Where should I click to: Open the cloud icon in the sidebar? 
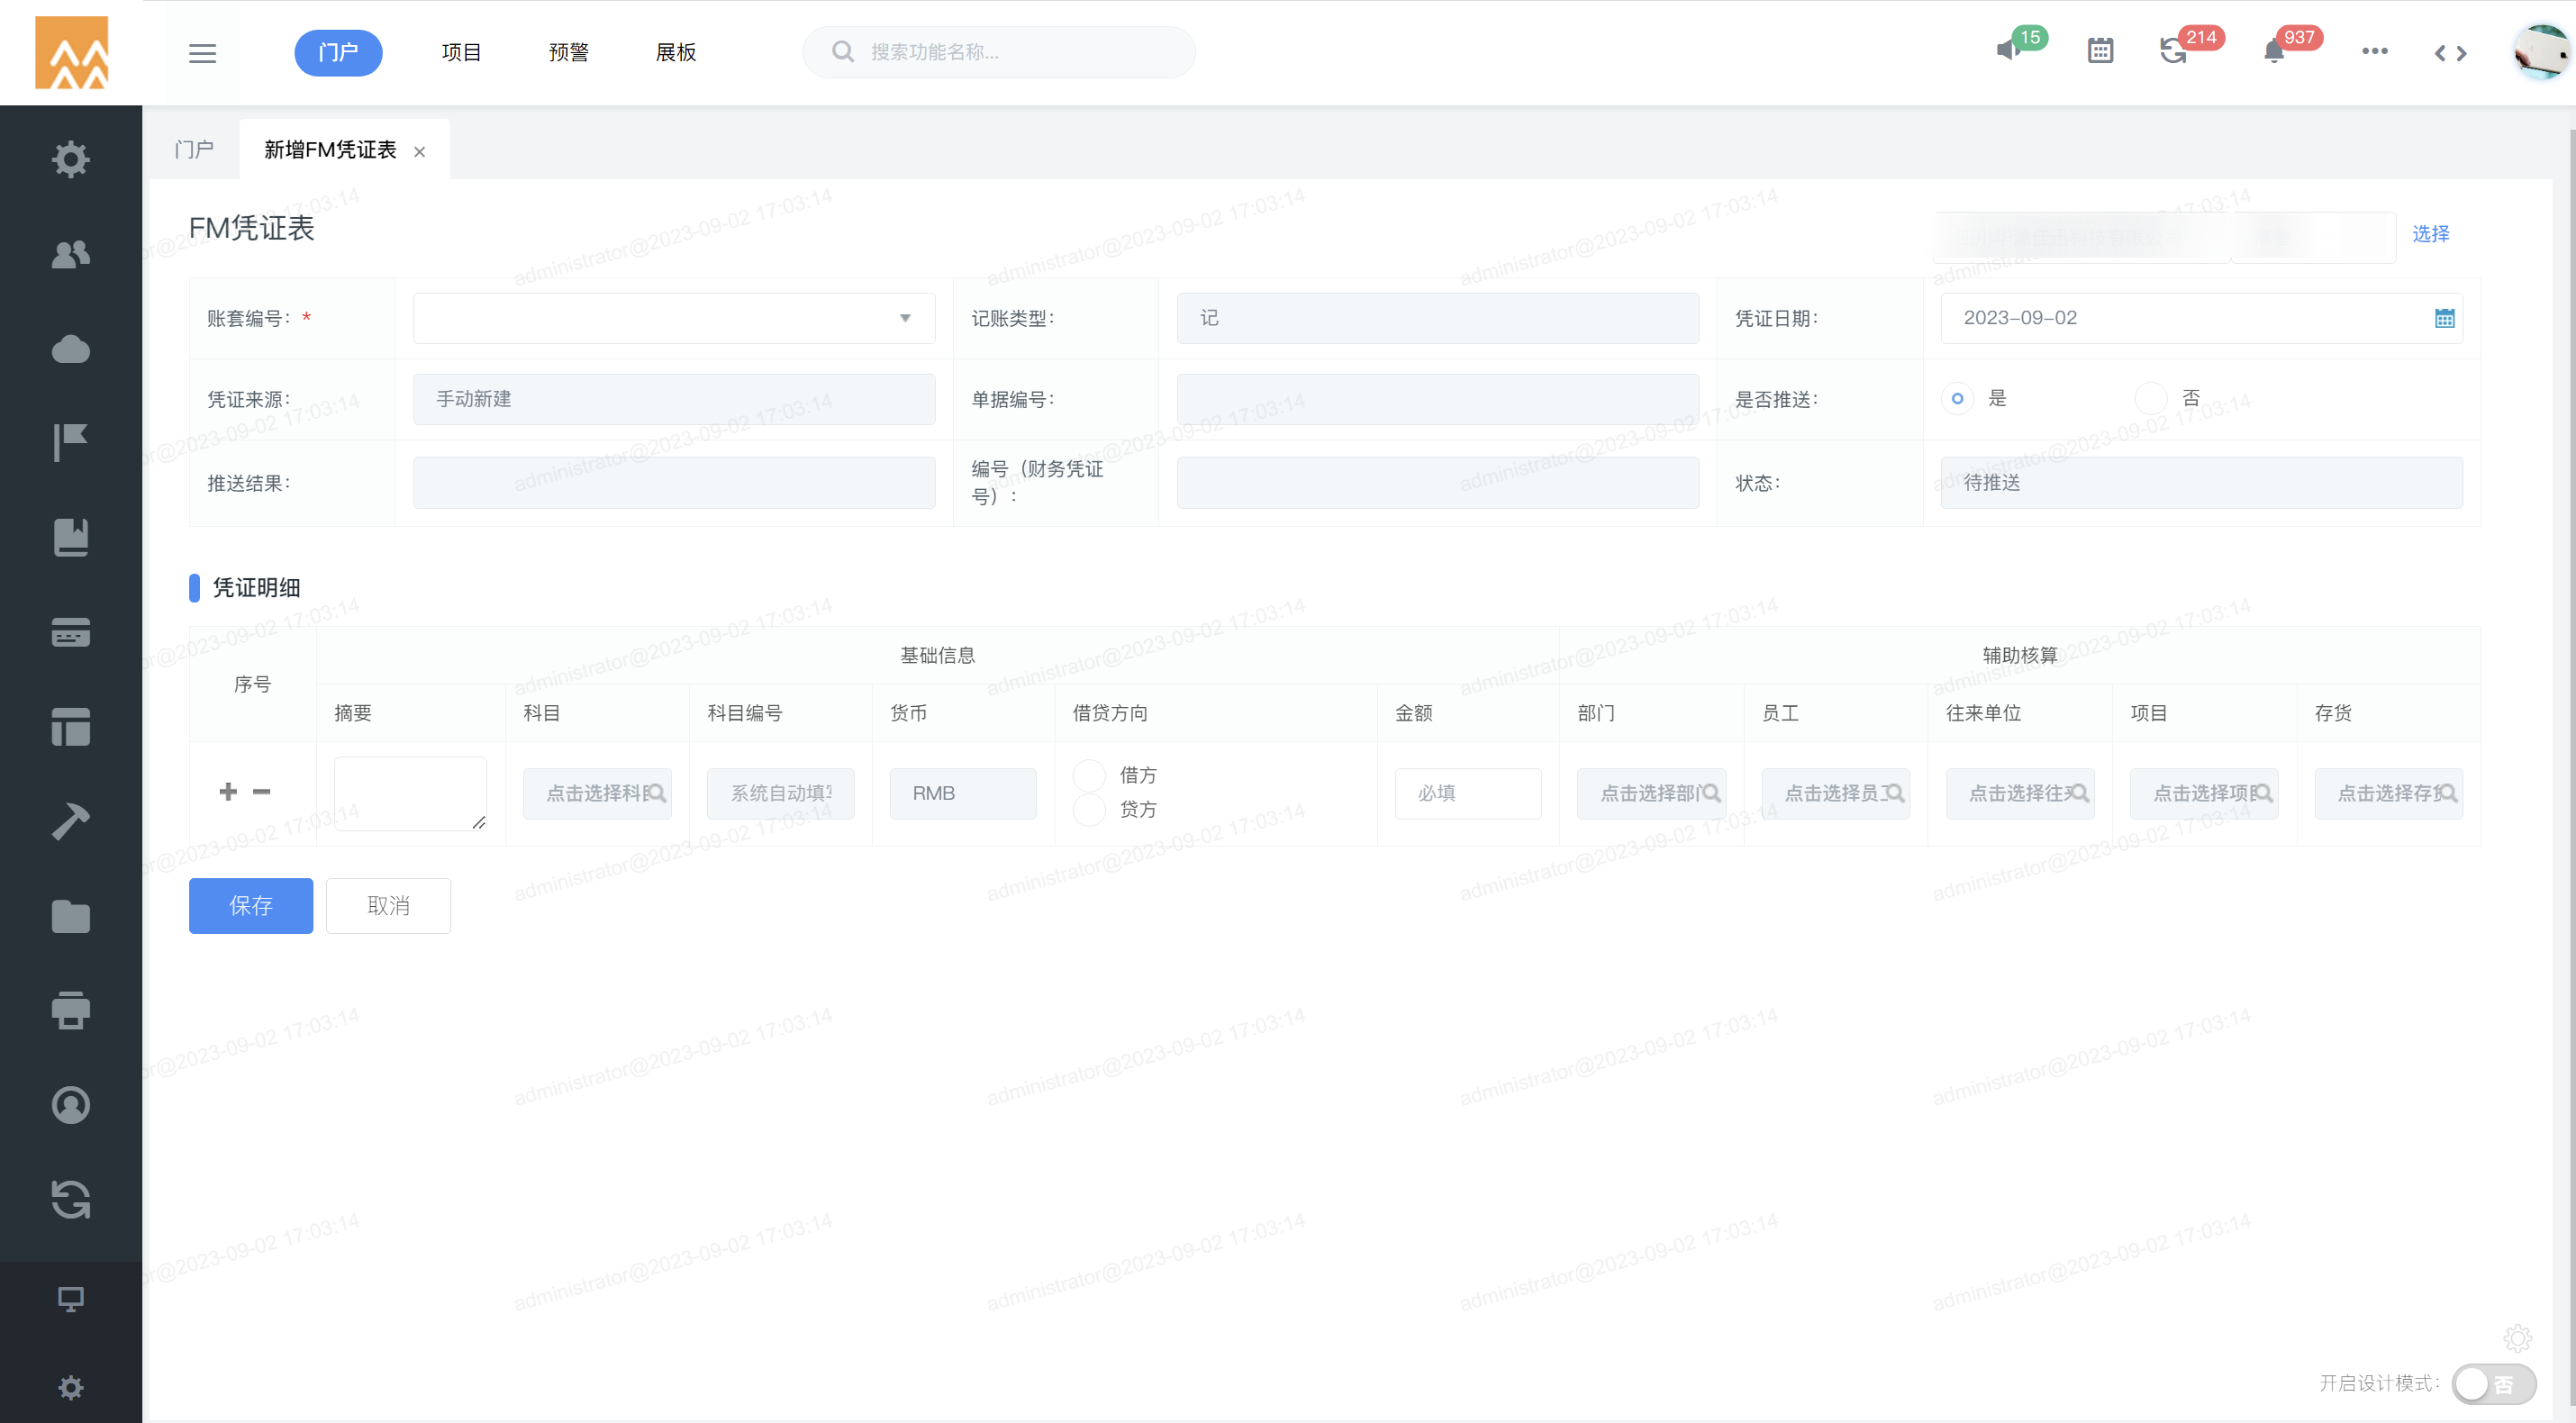(70, 349)
